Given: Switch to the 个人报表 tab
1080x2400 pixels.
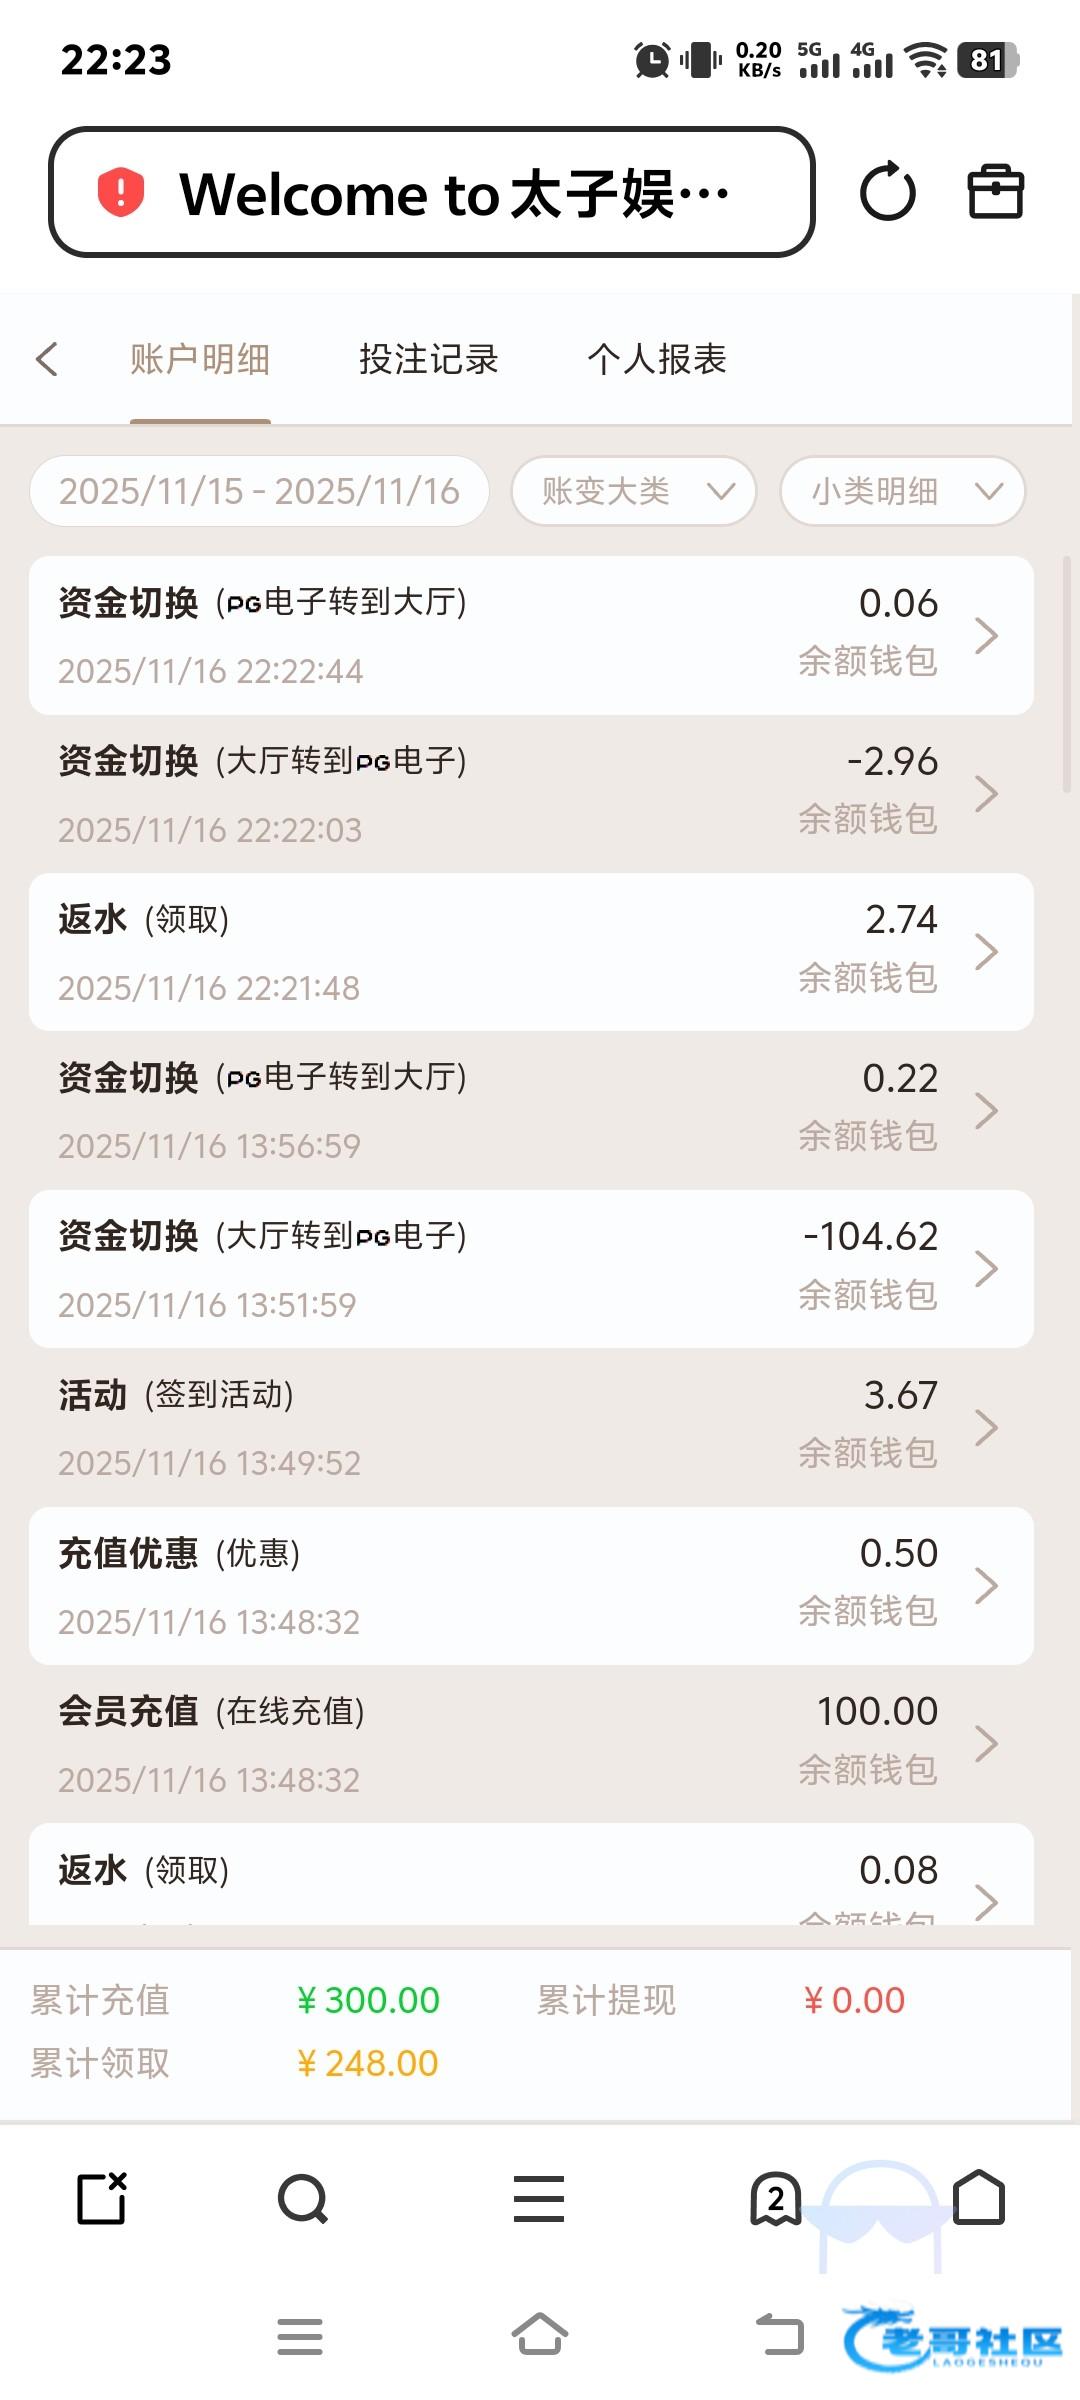Looking at the screenshot, I should point(657,359).
